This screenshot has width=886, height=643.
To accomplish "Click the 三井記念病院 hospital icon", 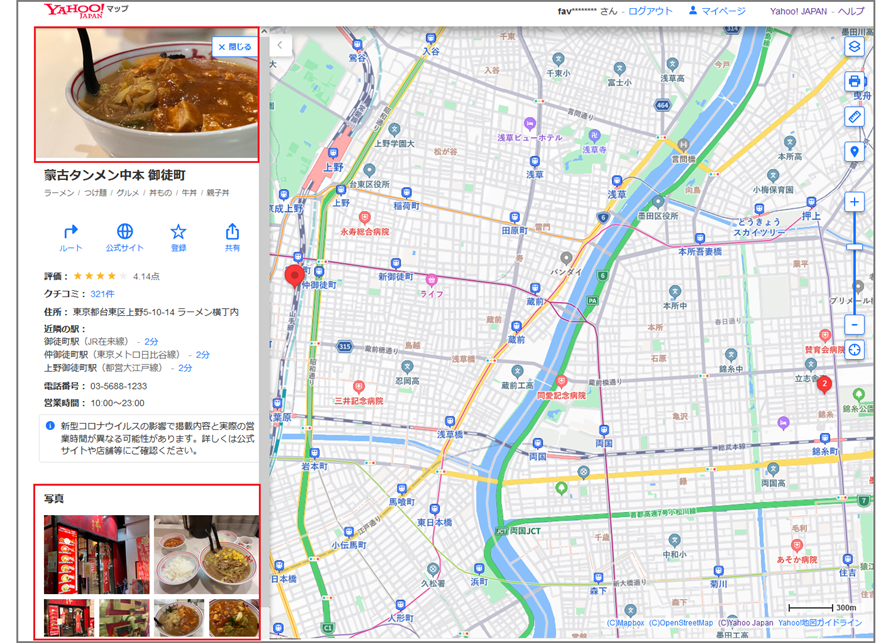I will pyautogui.click(x=358, y=387).
